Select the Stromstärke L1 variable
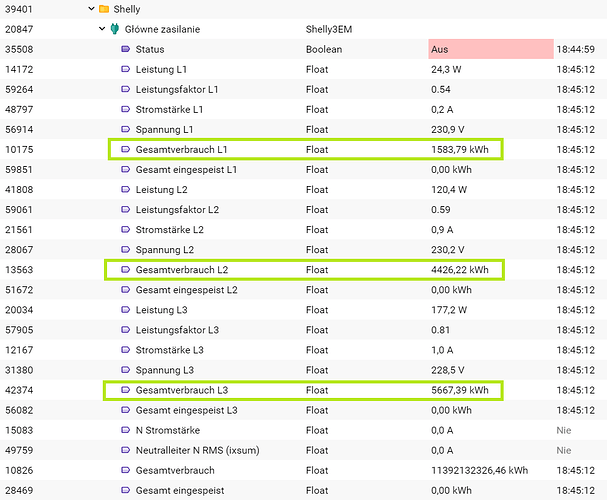 coord(169,110)
